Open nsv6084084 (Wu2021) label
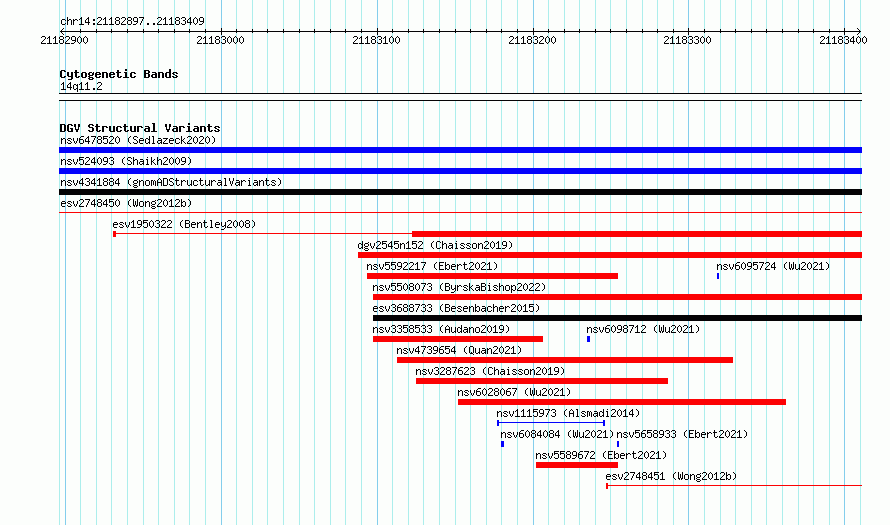This screenshot has width=890, height=525. tap(557, 434)
